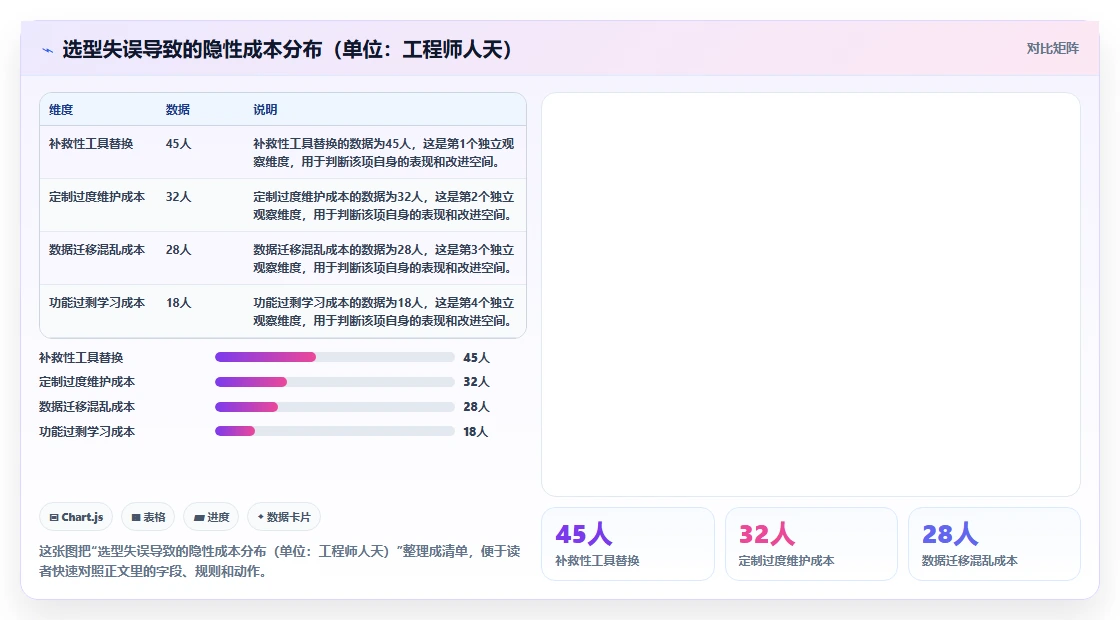Click the lightning icon beside the title
Image resolution: width=1120 pixels, height=620 pixels.
click(x=48, y=50)
